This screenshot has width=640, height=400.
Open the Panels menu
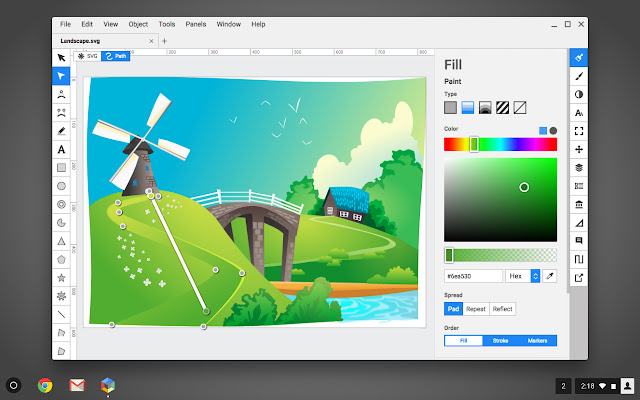[196, 24]
